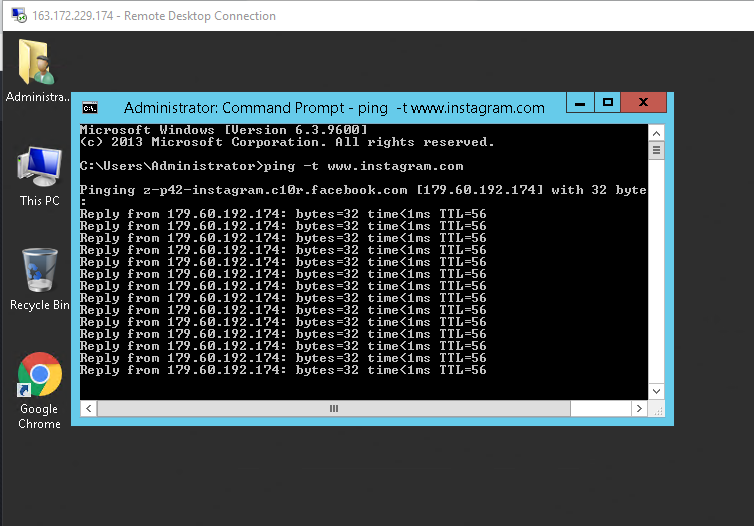The image size is (754, 526).
Task: Click the vertical scrollbar down arrow
Action: click(656, 391)
